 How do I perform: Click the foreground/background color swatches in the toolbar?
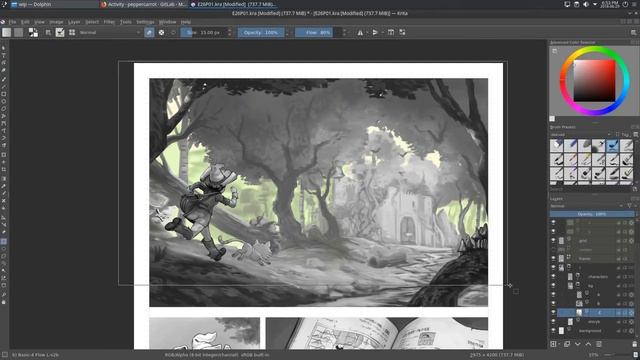[x=33, y=32]
